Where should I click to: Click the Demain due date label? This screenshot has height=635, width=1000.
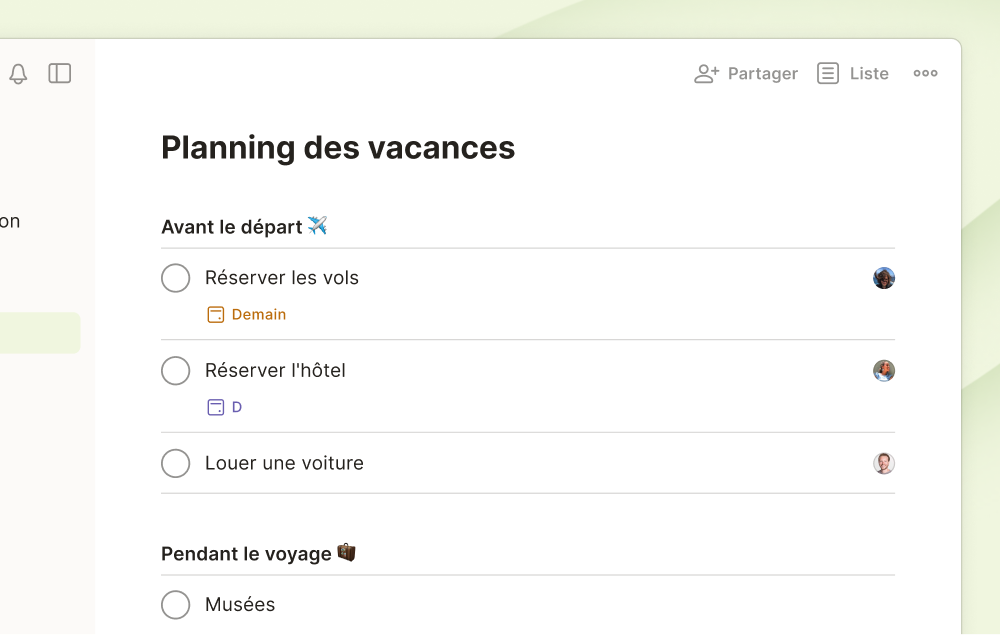click(259, 315)
